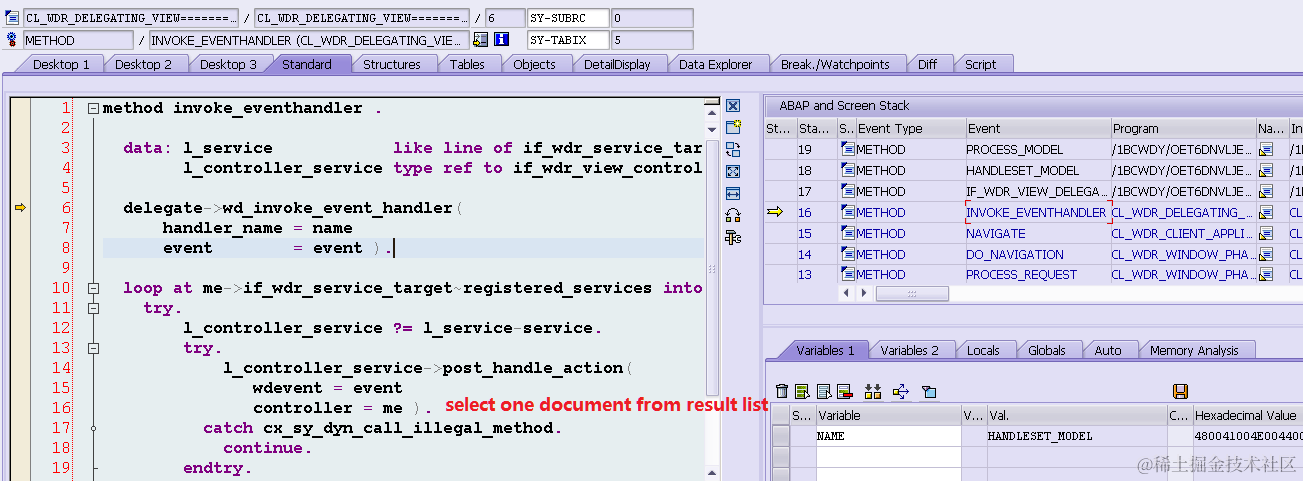
Task: Click the floppy disk Save icon above Hexadecimal Value
Action: 1180,391
